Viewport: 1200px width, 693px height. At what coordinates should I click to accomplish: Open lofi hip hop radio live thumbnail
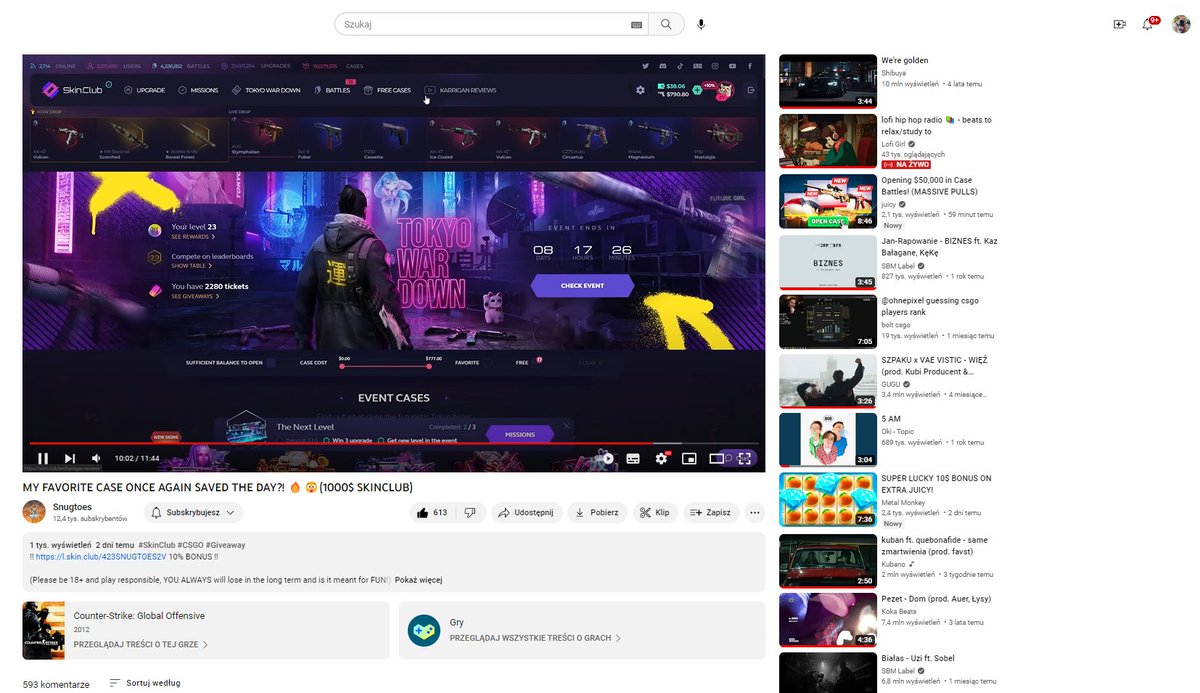coord(828,140)
